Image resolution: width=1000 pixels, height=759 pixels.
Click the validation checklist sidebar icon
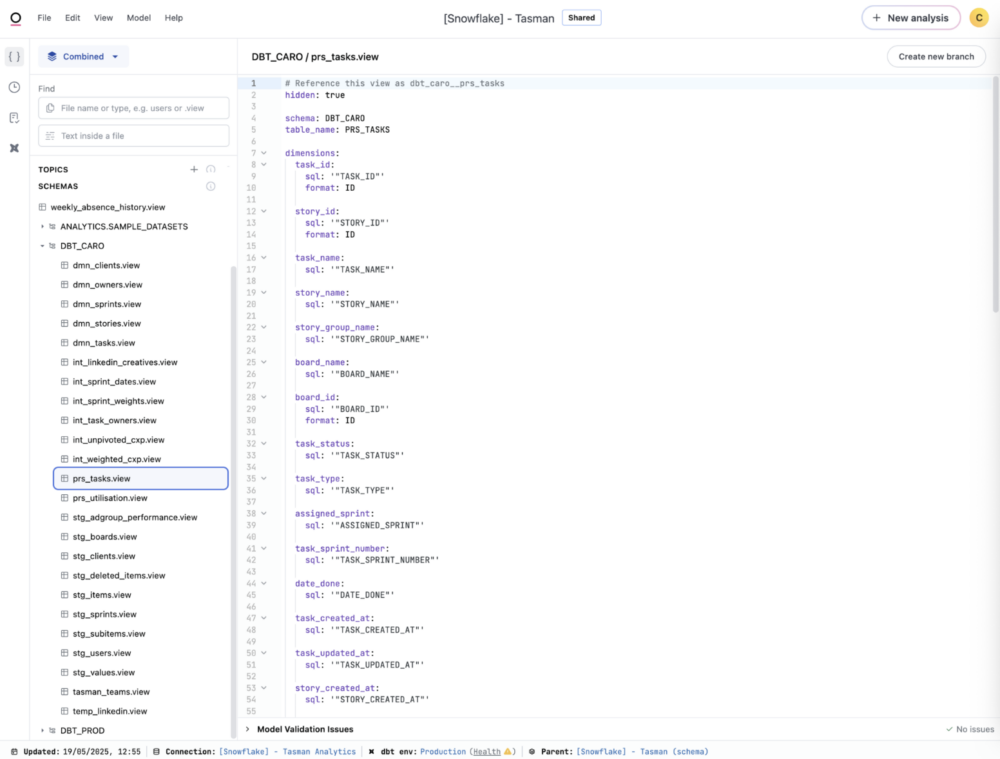[13, 118]
